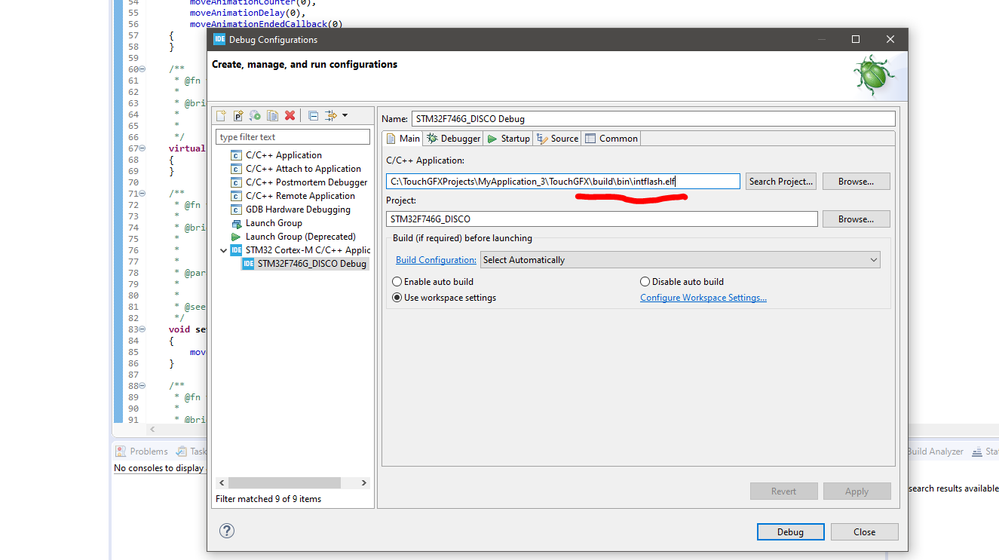Switch to the Source tab
Image resolution: width=999 pixels, height=560 pixels.
[x=557, y=138]
